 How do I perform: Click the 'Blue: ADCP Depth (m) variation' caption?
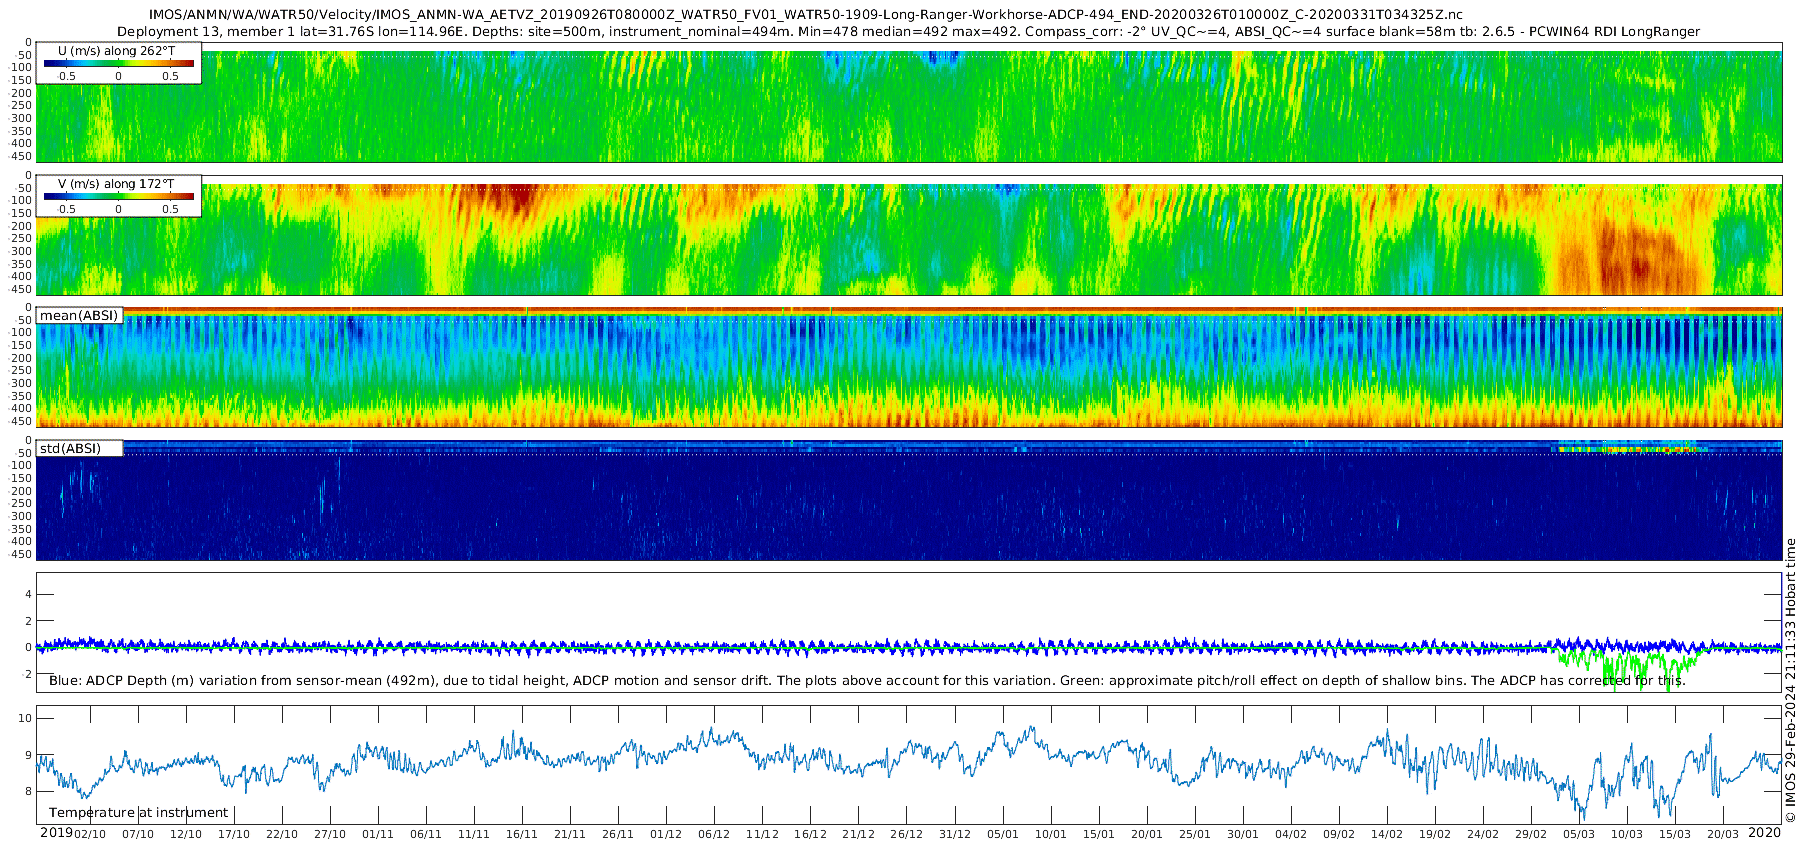pos(867,681)
